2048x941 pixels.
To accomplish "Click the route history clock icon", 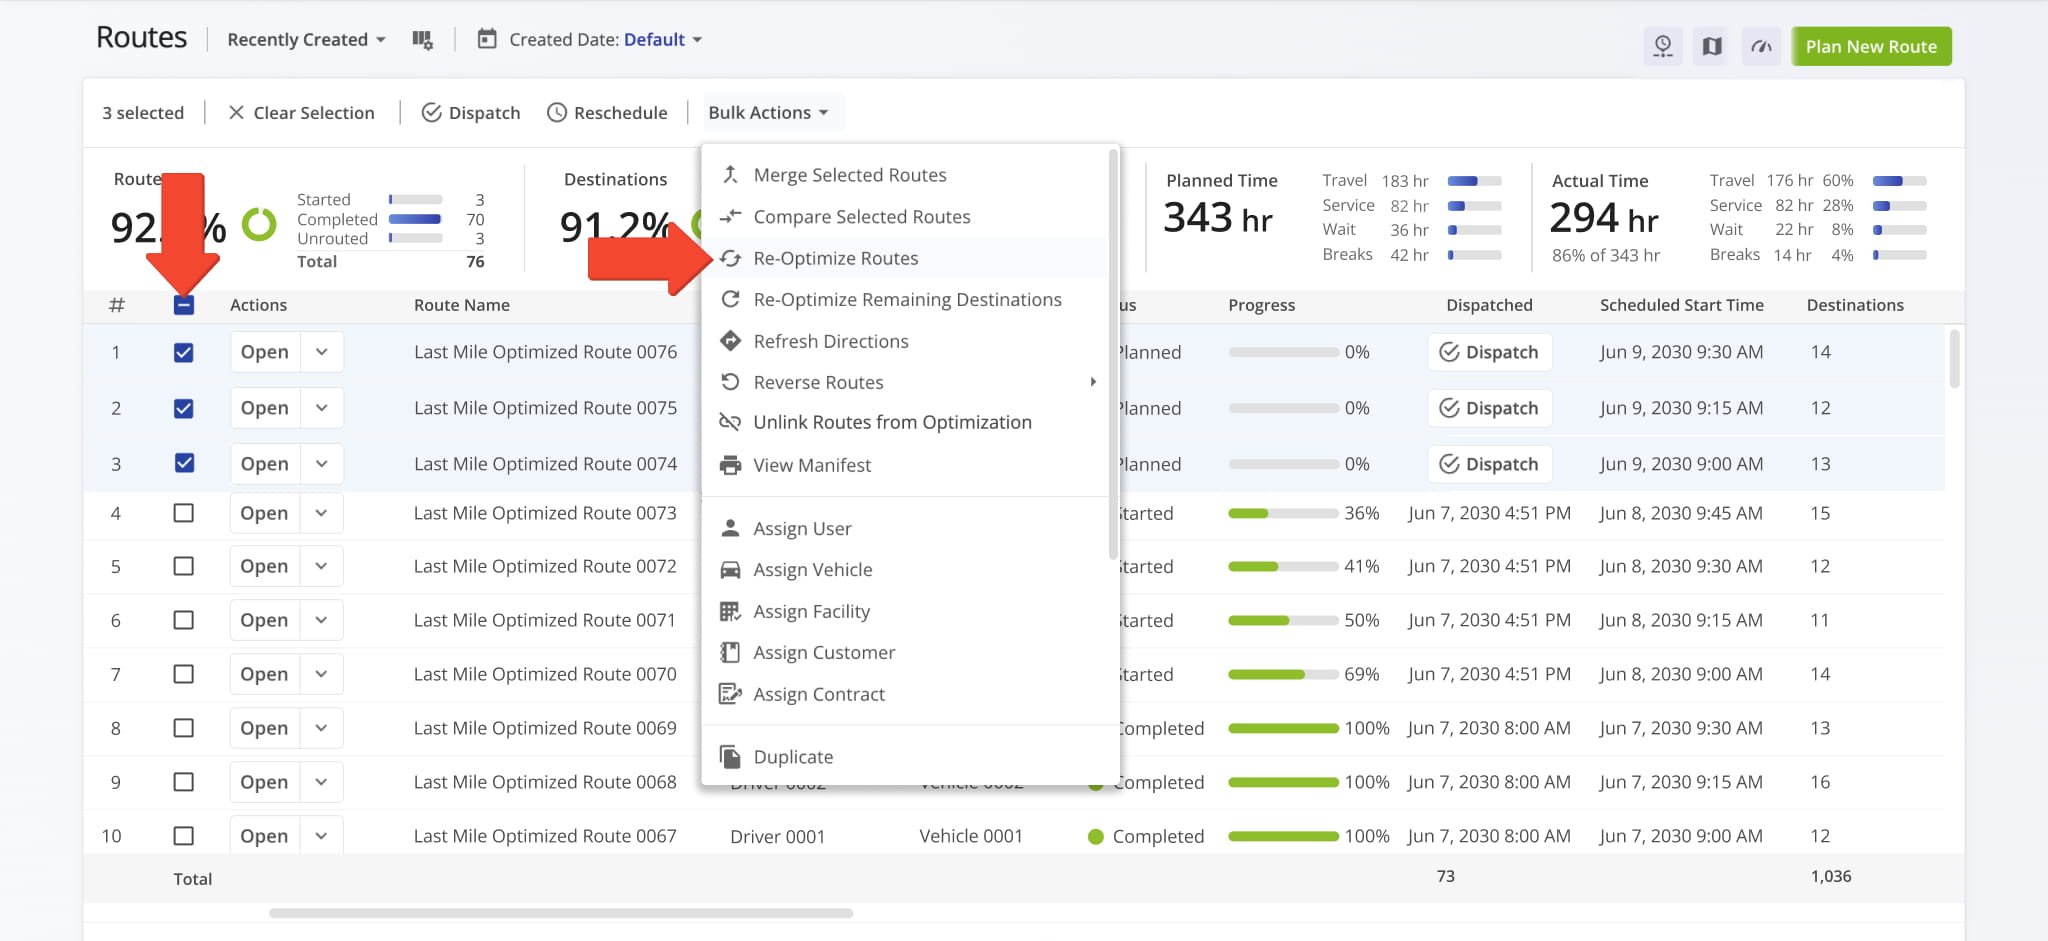I will pyautogui.click(x=1663, y=46).
